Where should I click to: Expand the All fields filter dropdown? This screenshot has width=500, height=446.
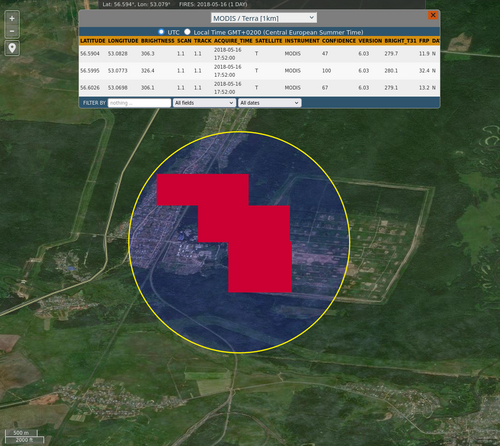coord(204,103)
